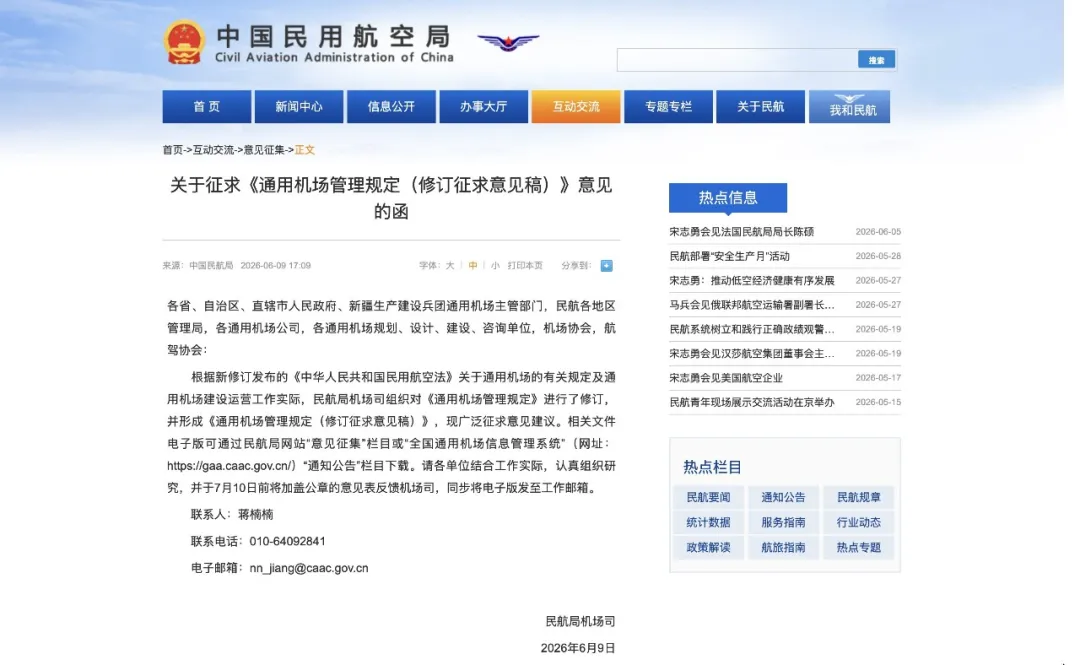The height and width of the screenshot is (665, 1080).
Task: Click the 热点专题 hot column button
Action: 858,547
